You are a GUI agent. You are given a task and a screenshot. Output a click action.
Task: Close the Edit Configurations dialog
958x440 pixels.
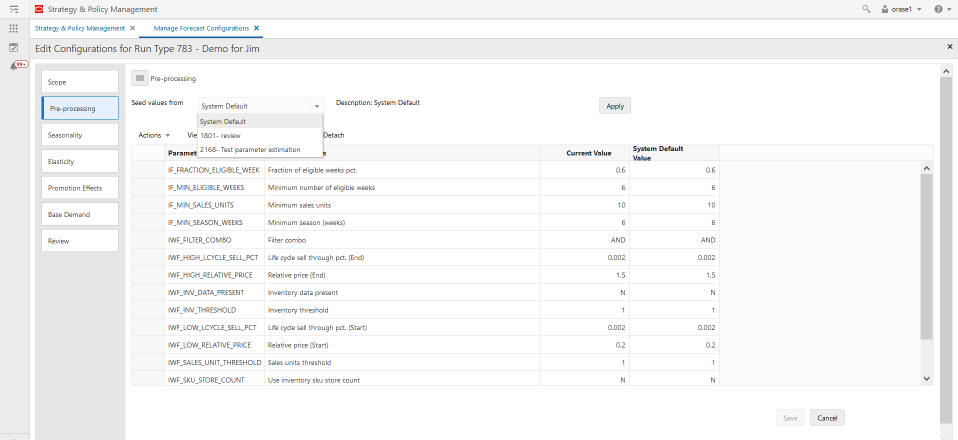(x=949, y=47)
